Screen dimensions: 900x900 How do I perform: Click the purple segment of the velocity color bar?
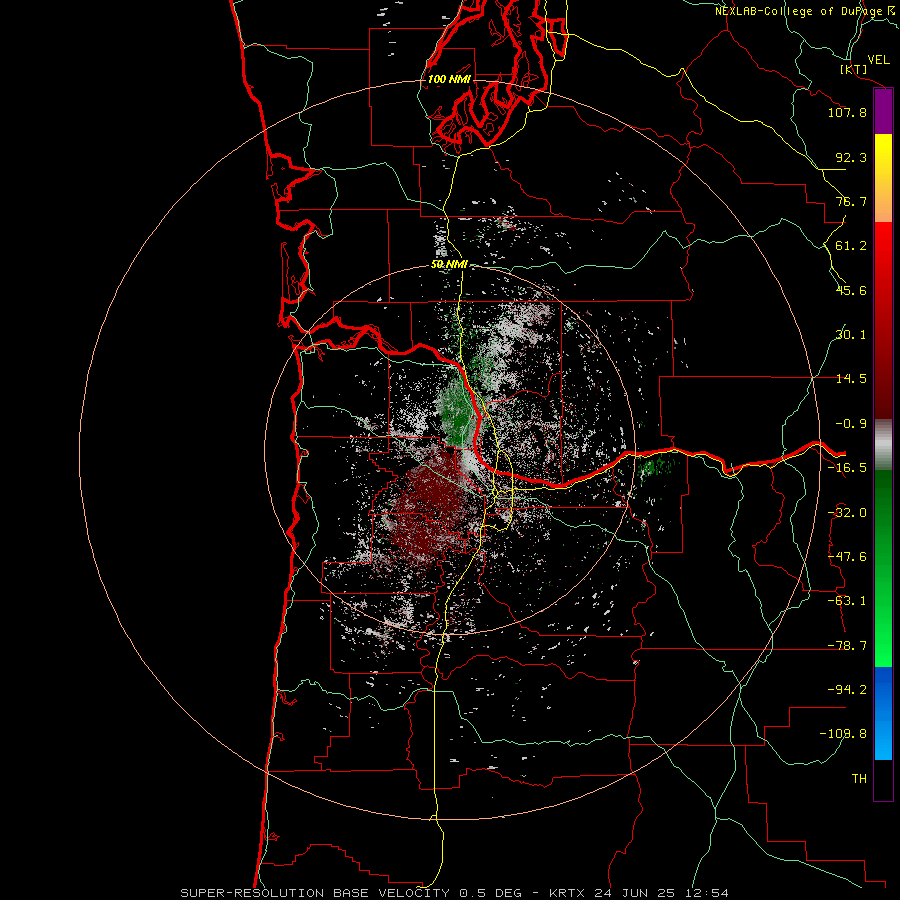click(883, 112)
